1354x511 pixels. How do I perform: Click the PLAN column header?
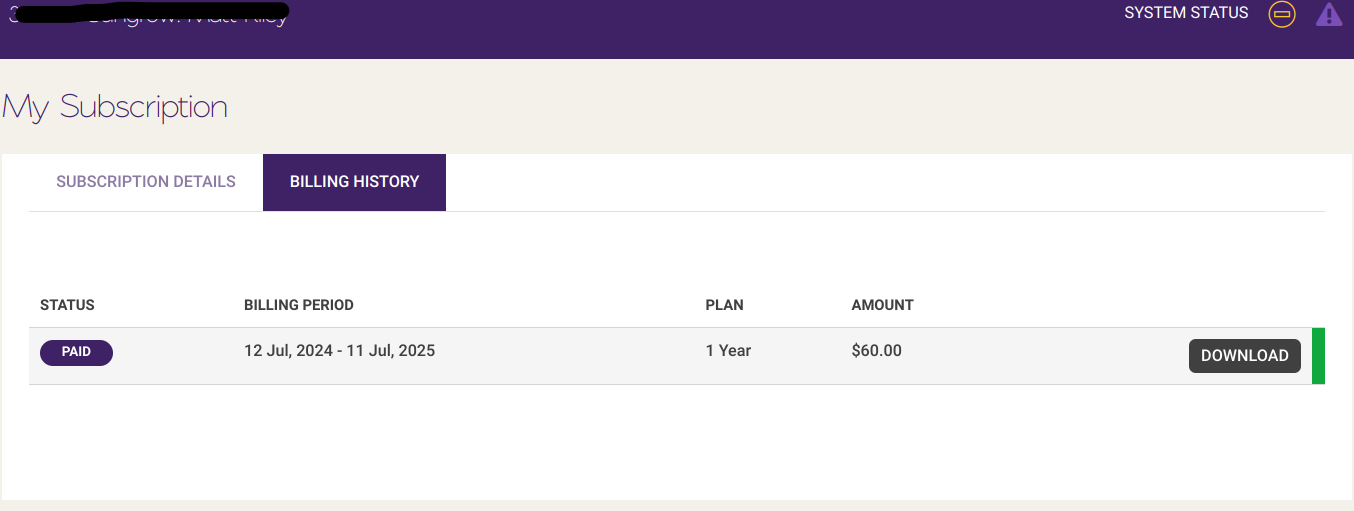click(x=724, y=305)
